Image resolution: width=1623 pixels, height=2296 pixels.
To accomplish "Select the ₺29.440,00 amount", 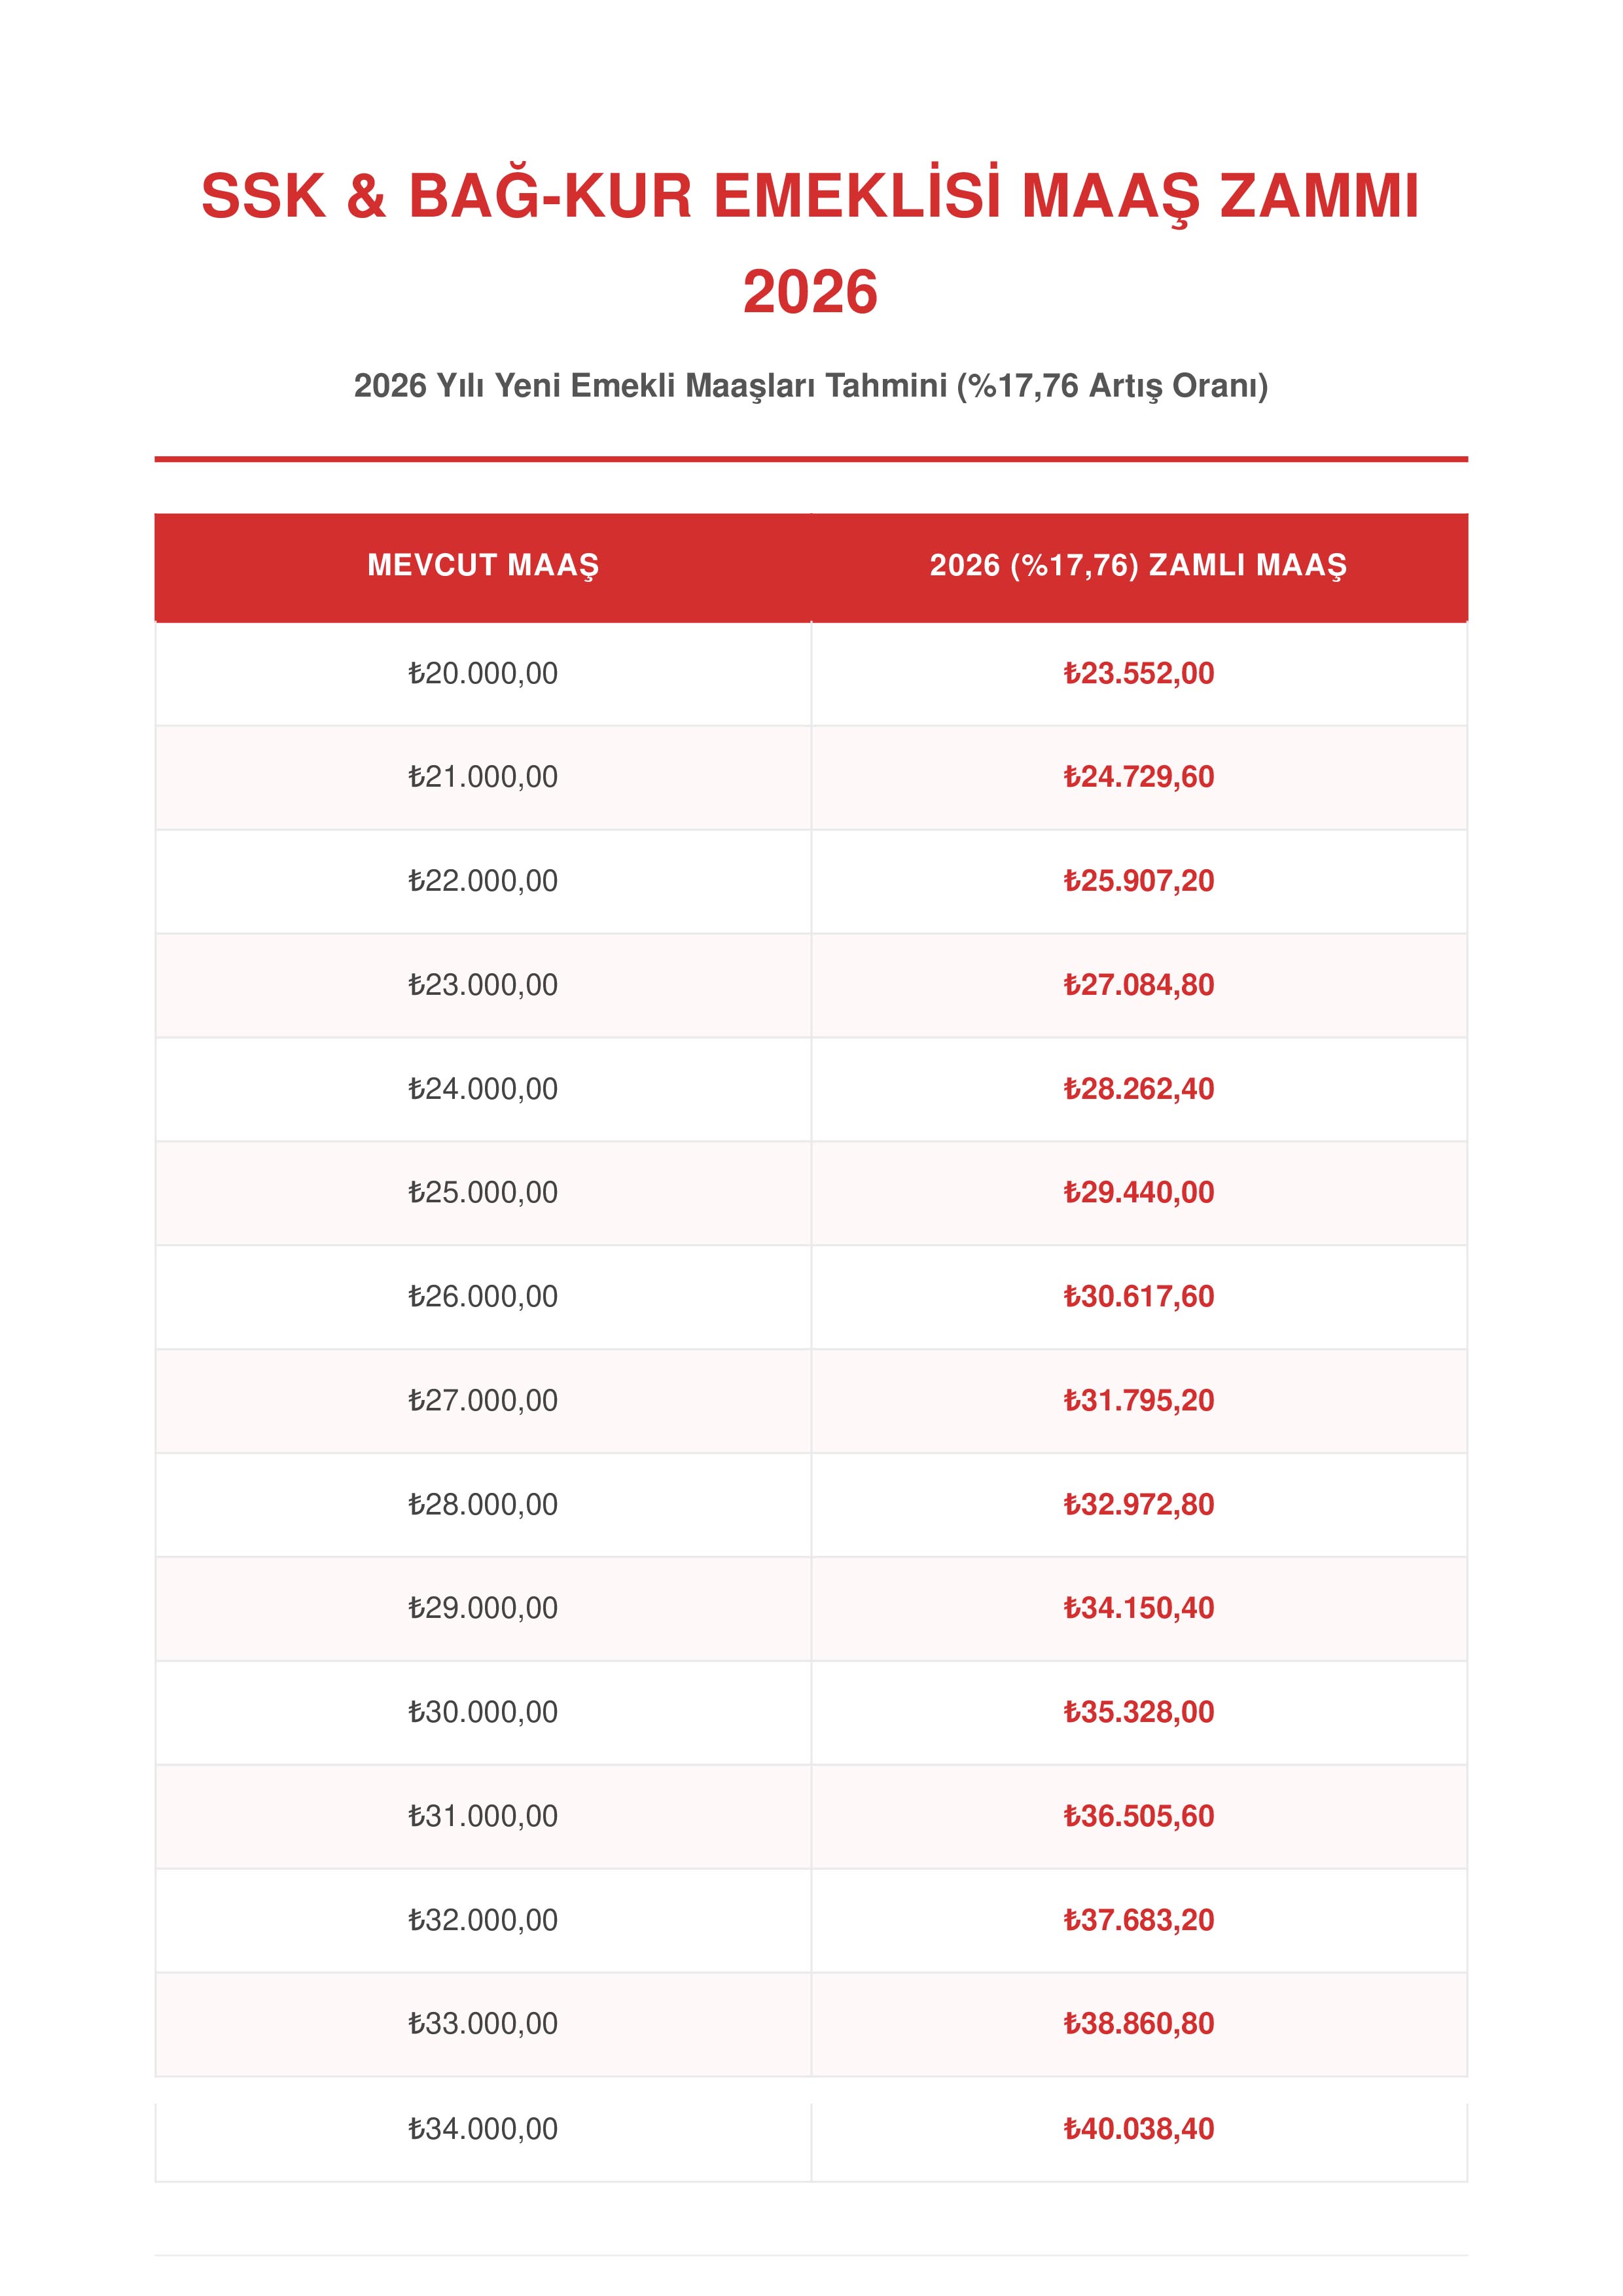I will [x=1139, y=1193].
